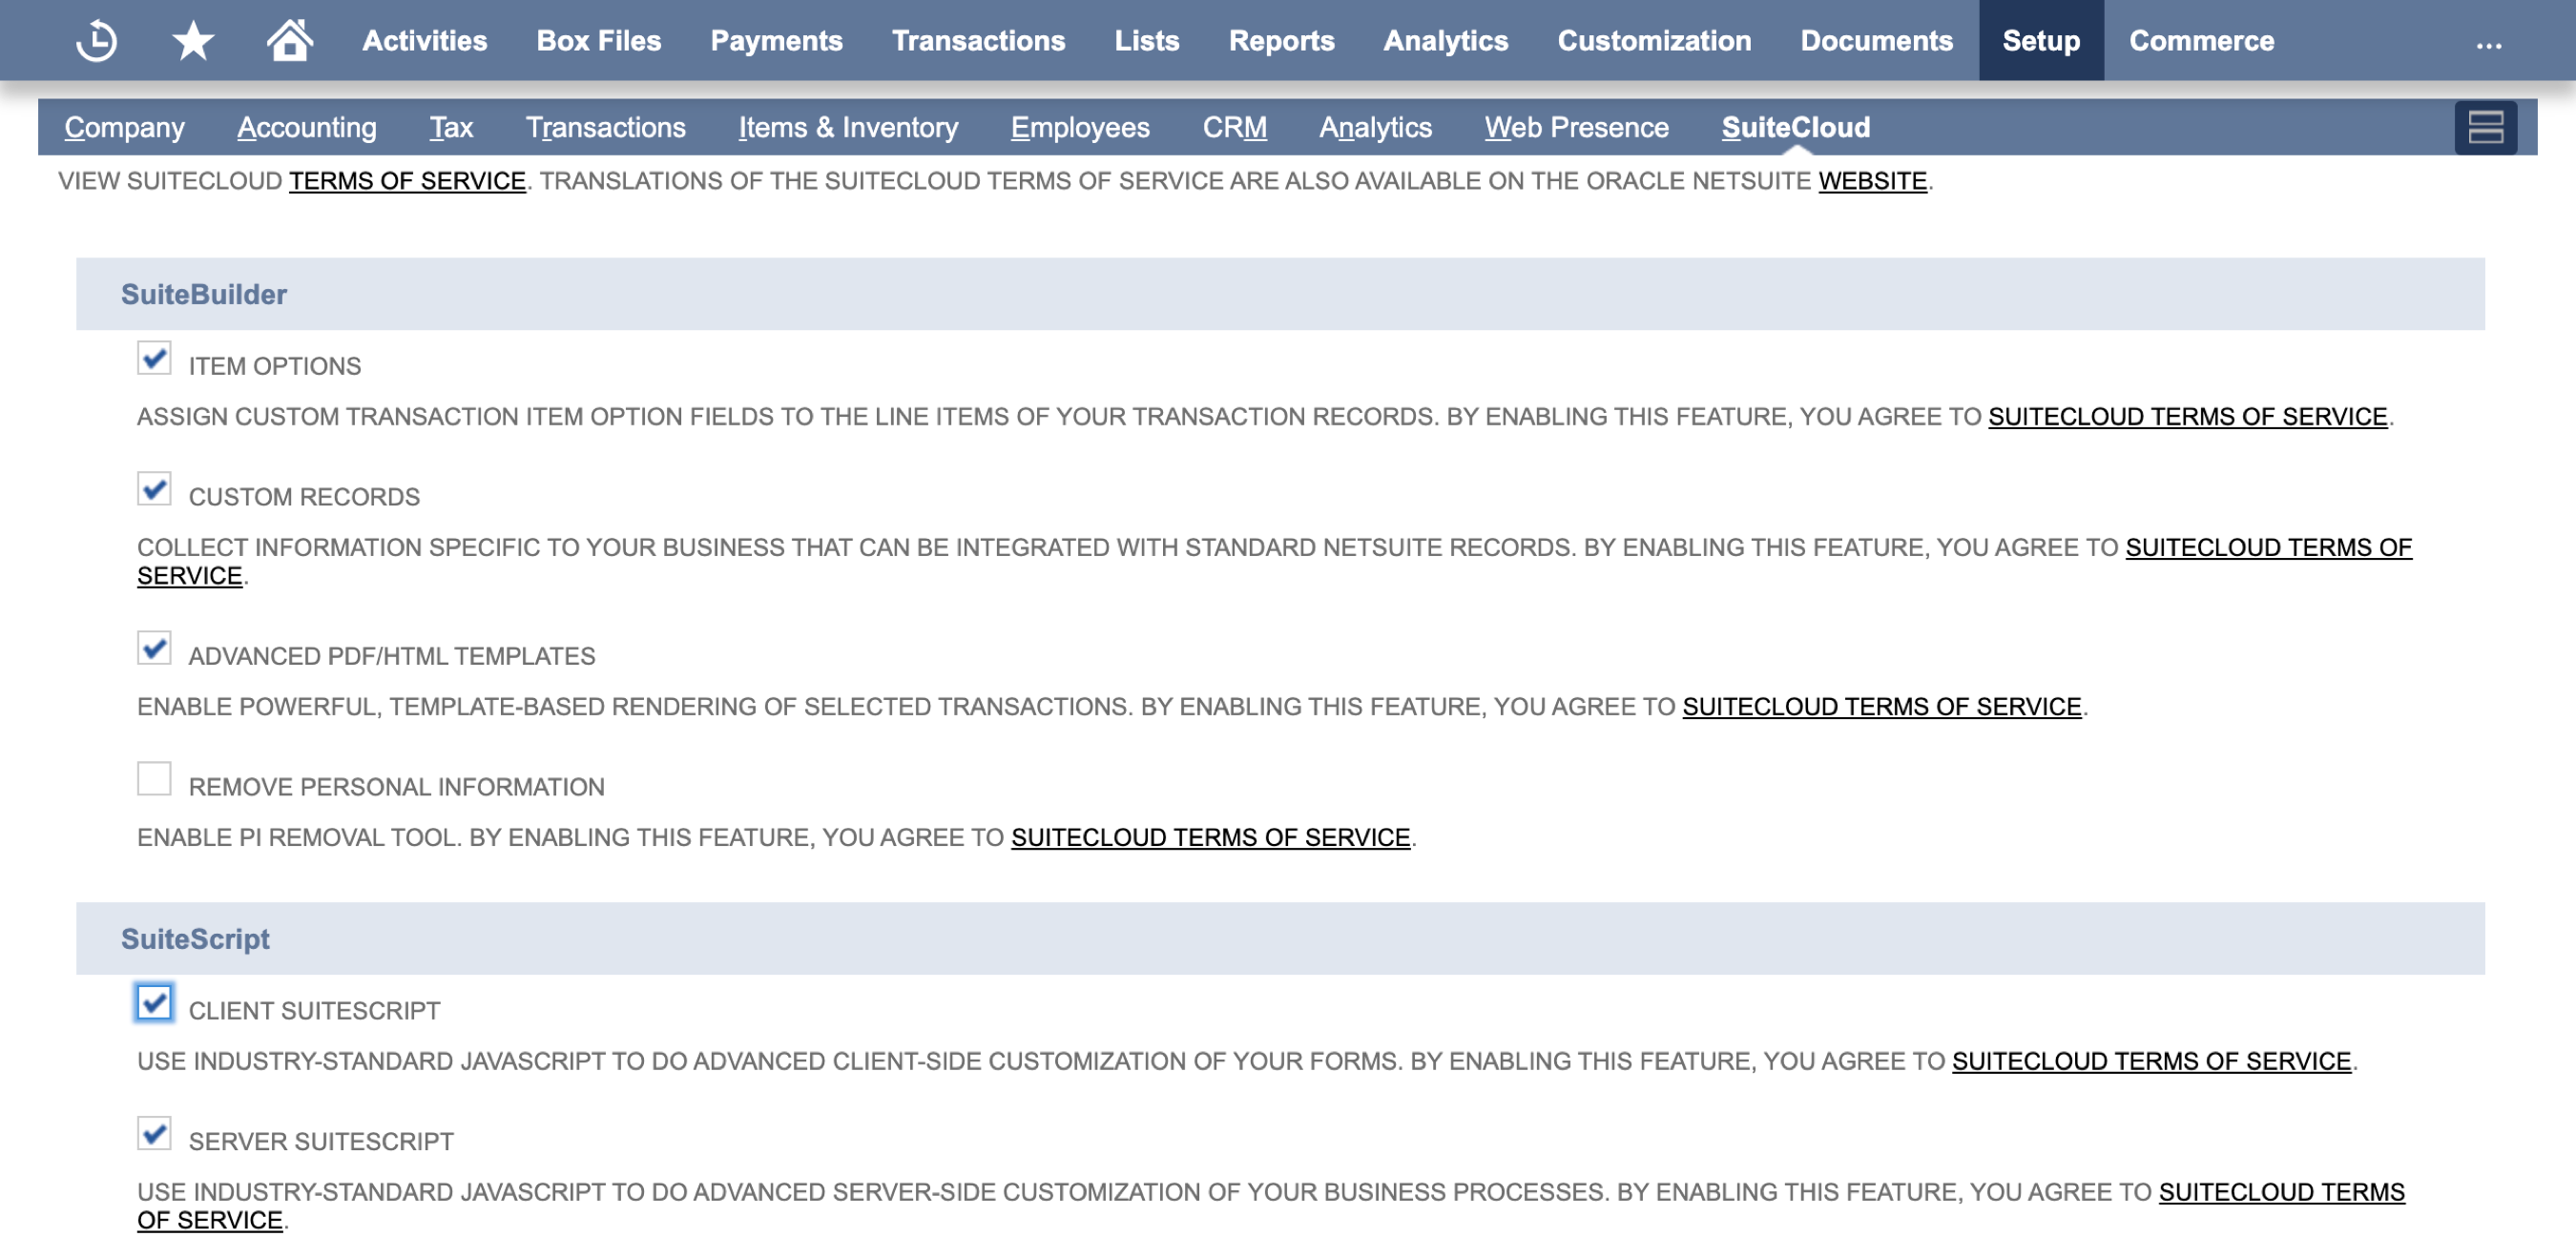2576x1257 pixels.
Task: Open the Customization dropdown menu
Action: 1654,40
